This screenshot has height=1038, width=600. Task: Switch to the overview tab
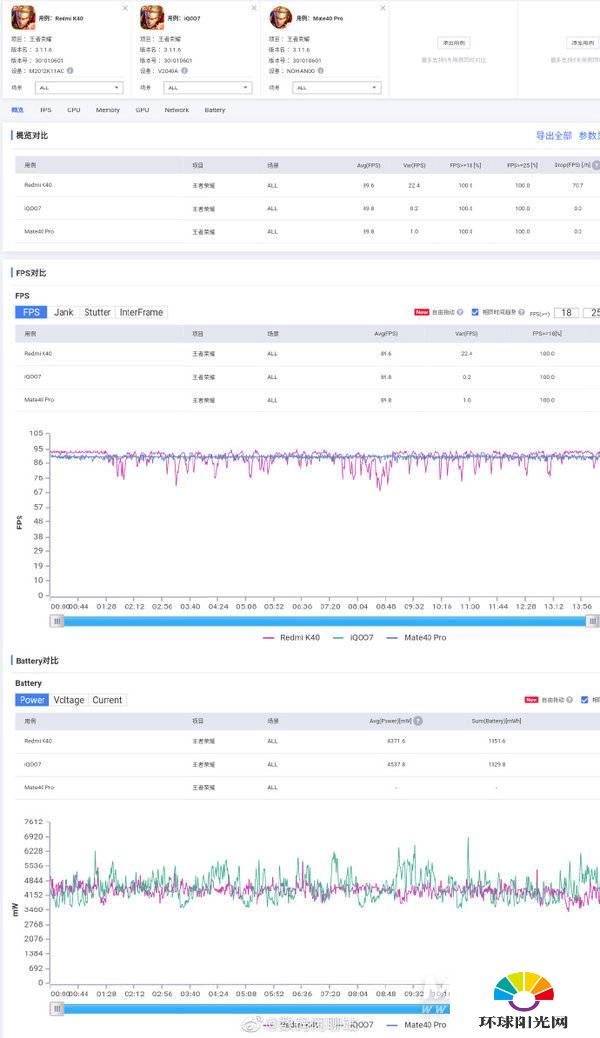pyautogui.click(x=17, y=110)
